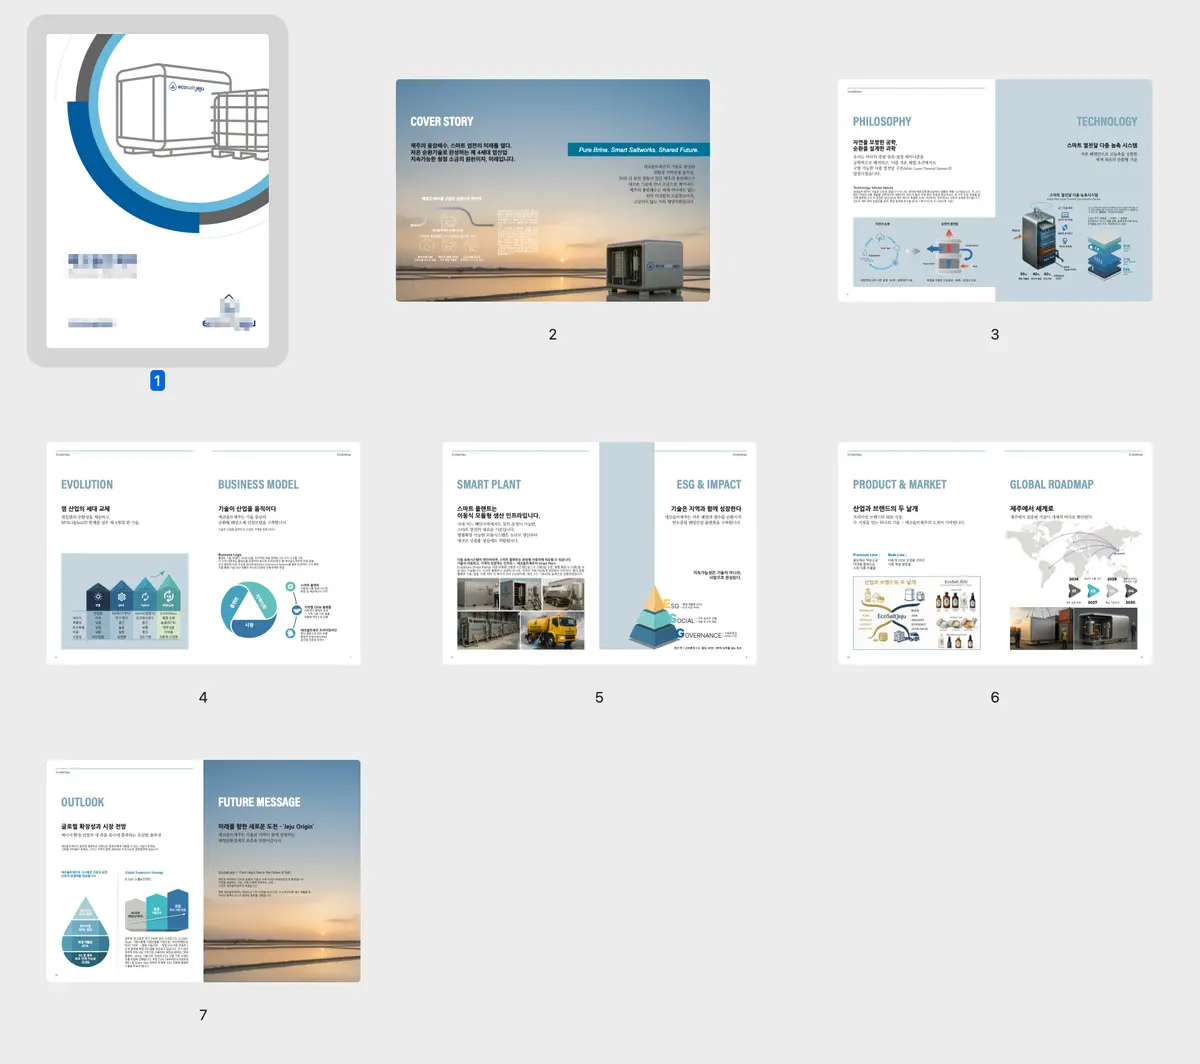The height and width of the screenshot is (1064, 1200).
Task: Select the Cover Story spread thumbnail
Action: (x=552, y=190)
